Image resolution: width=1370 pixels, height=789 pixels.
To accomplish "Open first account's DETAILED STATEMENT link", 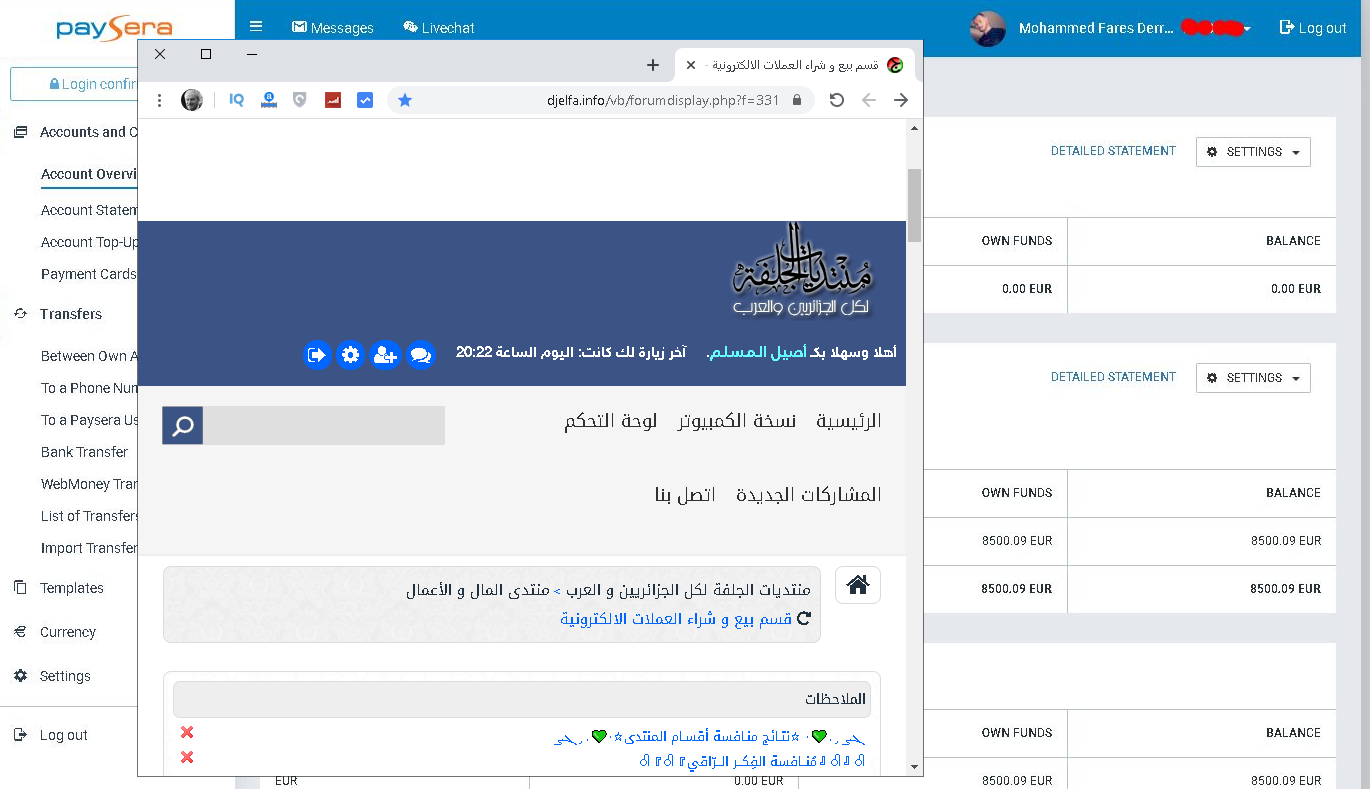I will pyautogui.click(x=1113, y=151).
